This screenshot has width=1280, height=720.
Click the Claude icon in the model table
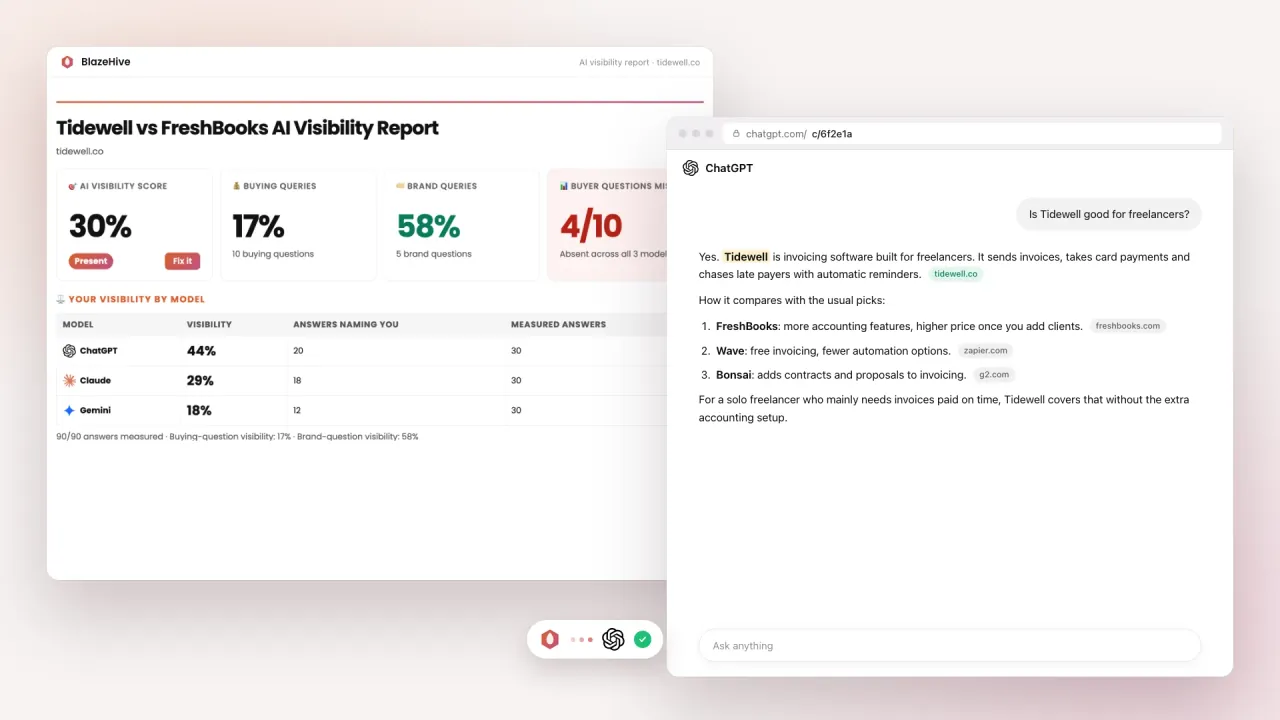pos(69,381)
